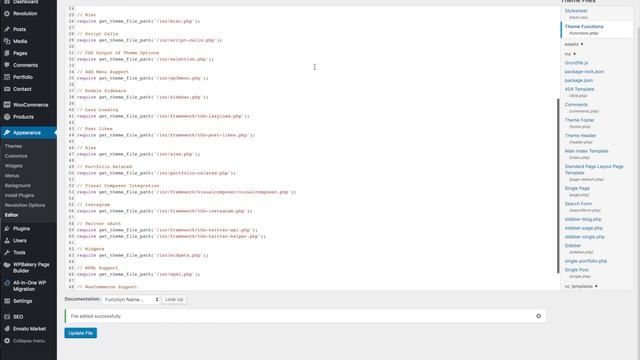Image resolution: width=640 pixels, height=360 pixels.
Task: Click the Portfolio sidebar icon
Action: (7, 77)
